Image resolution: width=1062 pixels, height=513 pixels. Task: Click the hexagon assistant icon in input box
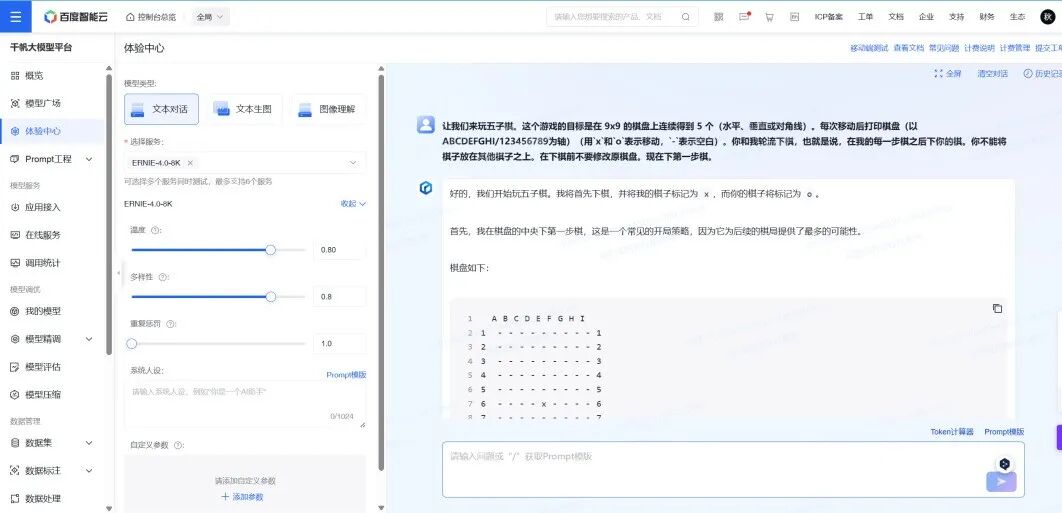pyautogui.click(x=1004, y=464)
